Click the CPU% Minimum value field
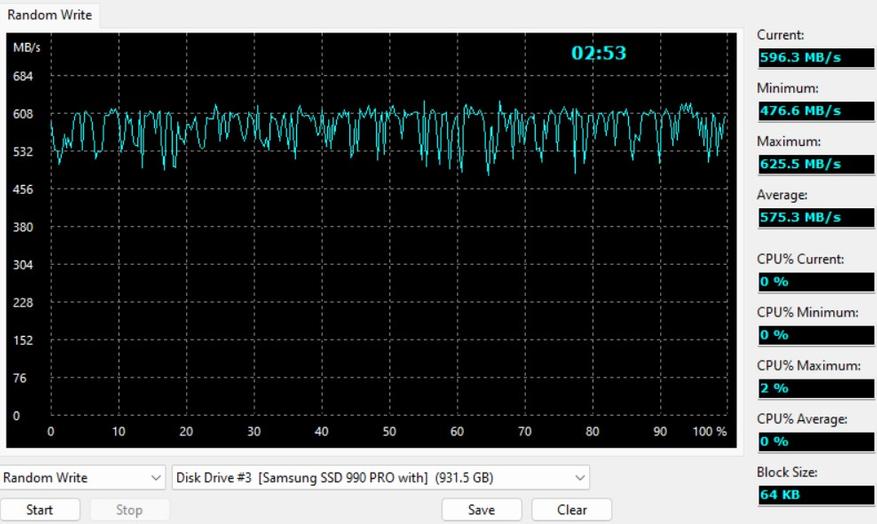The width and height of the screenshot is (877, 524). [x=816, y=335]
